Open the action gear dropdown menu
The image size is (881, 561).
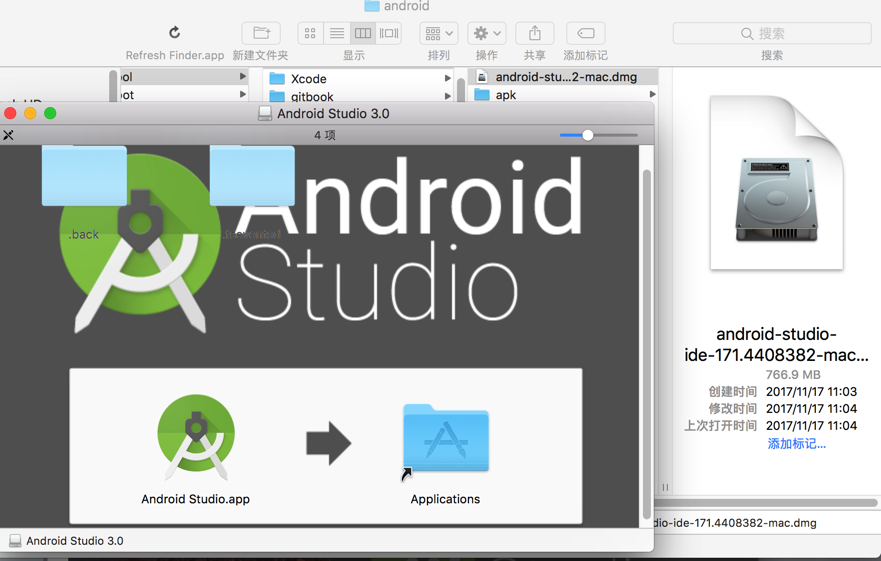tap(487, 33)
